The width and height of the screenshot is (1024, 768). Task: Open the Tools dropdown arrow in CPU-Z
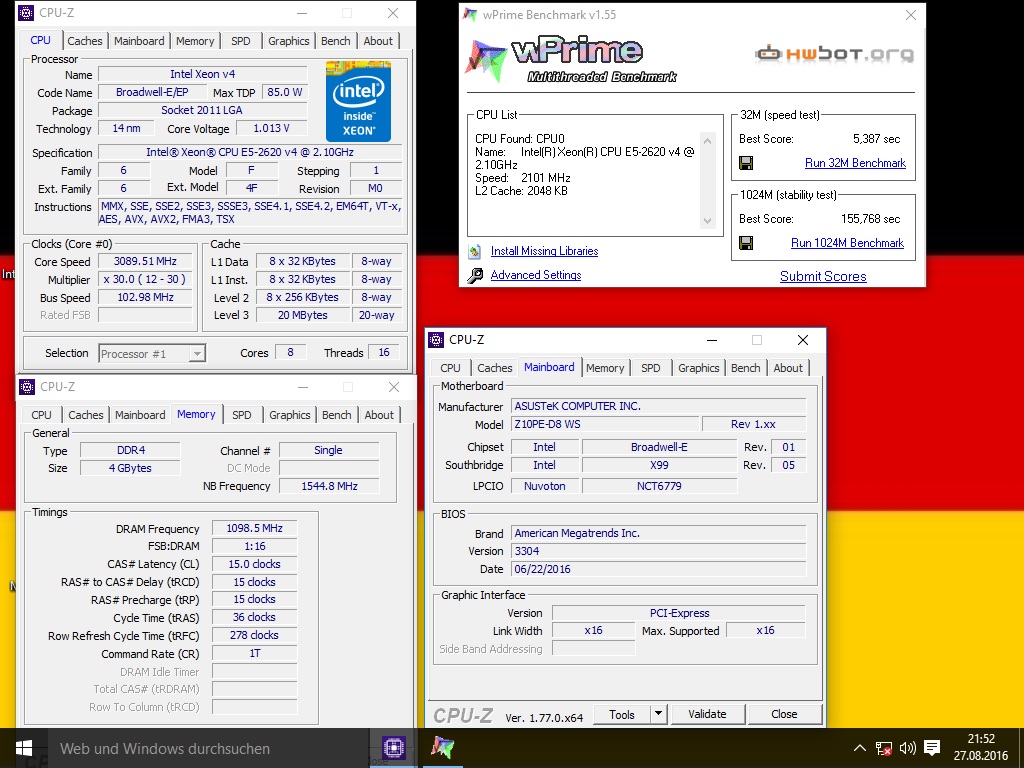(658, 714)
